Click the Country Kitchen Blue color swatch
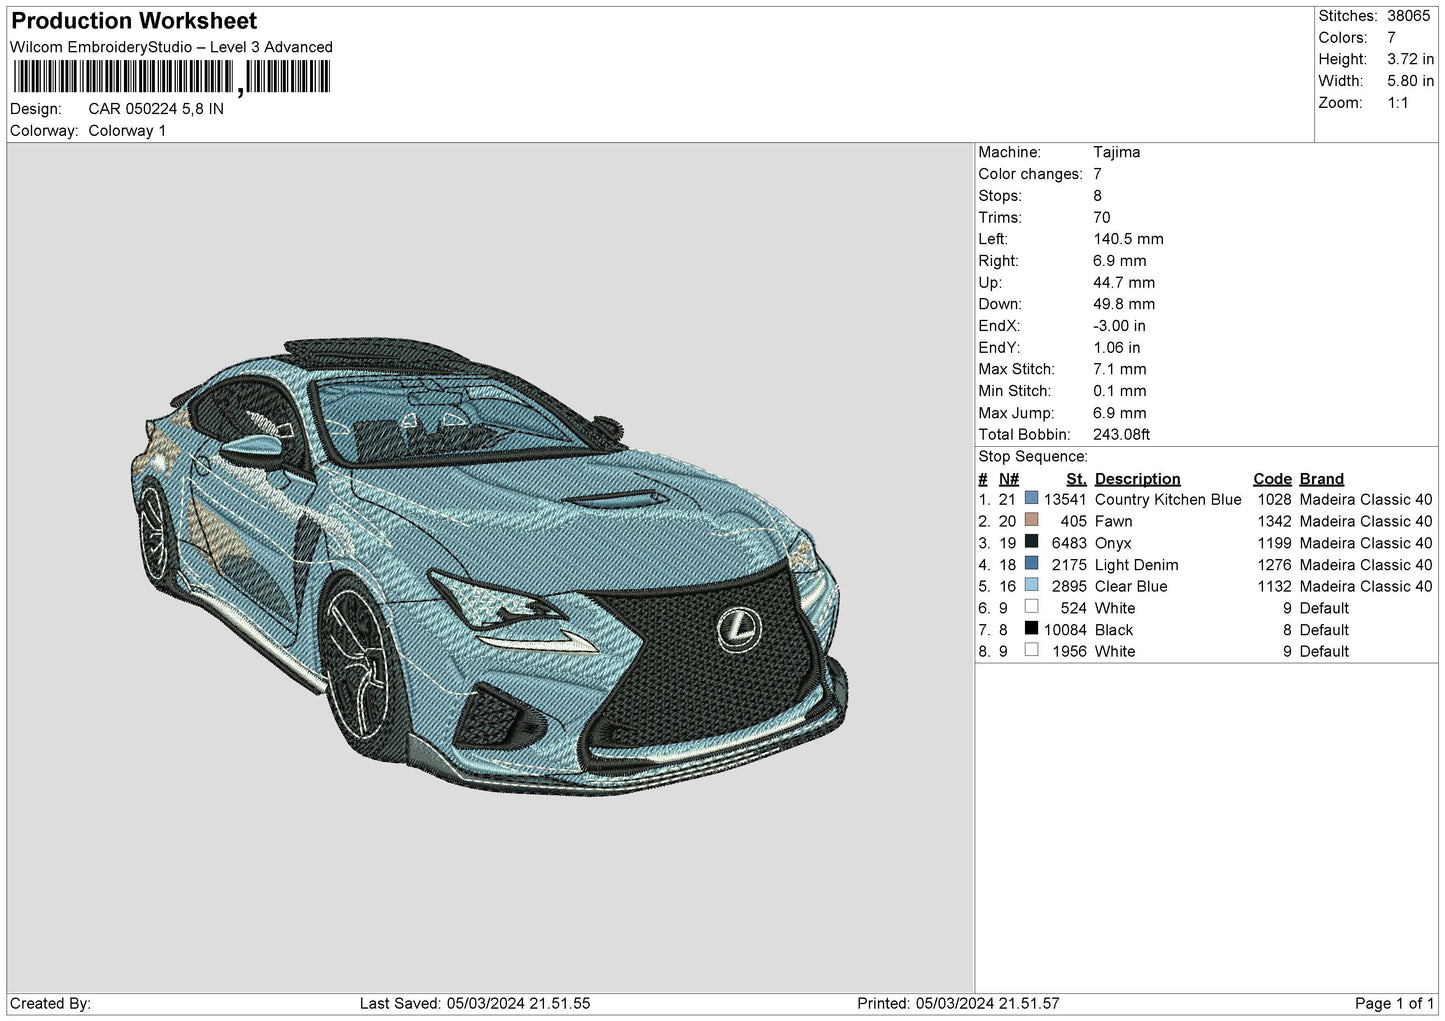Screen dimensions: 1445x1021 [1031, 499]
